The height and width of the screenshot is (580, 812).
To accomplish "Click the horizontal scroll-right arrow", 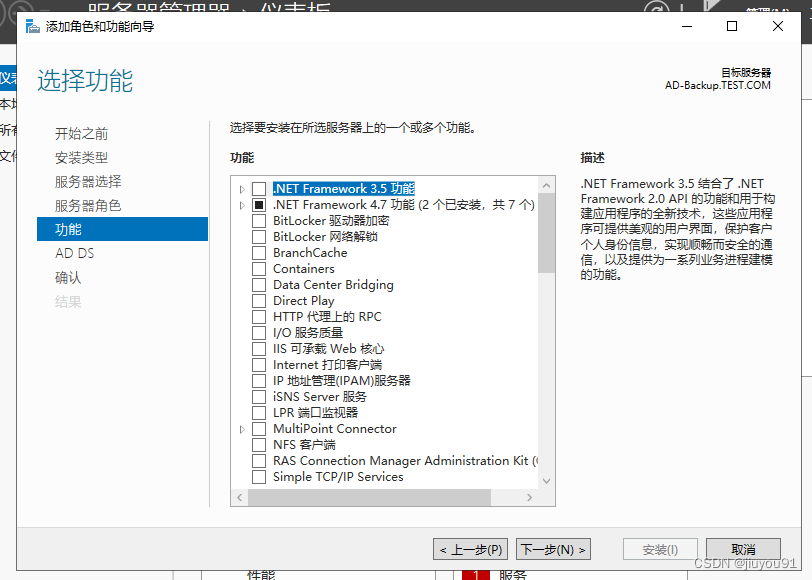I will click(x=529, y=498).
